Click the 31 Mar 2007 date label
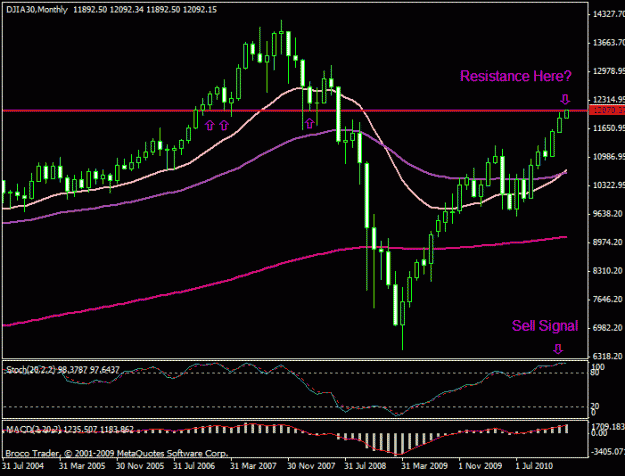 (253, 466)
